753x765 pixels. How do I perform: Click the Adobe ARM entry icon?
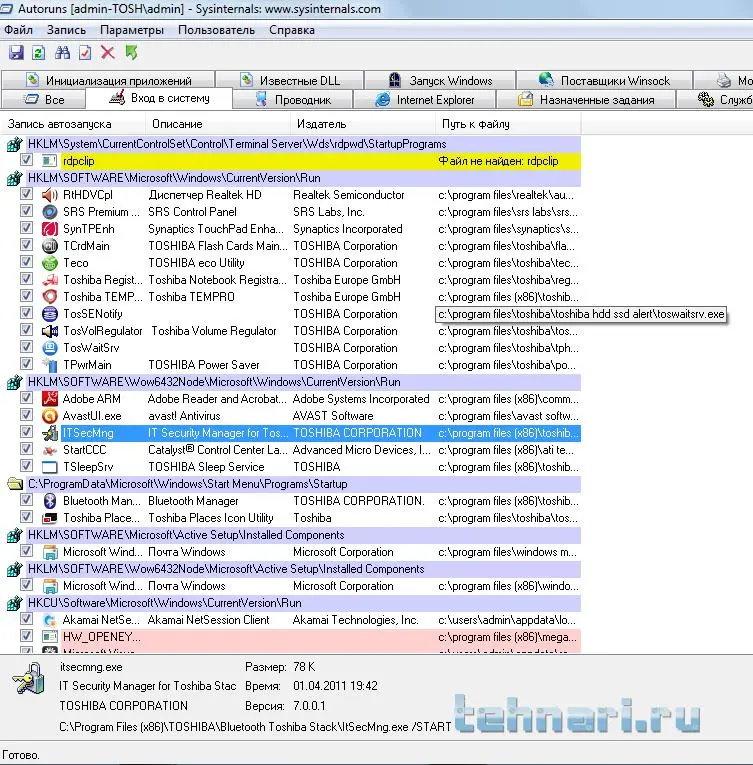click(x=49, y=399)
